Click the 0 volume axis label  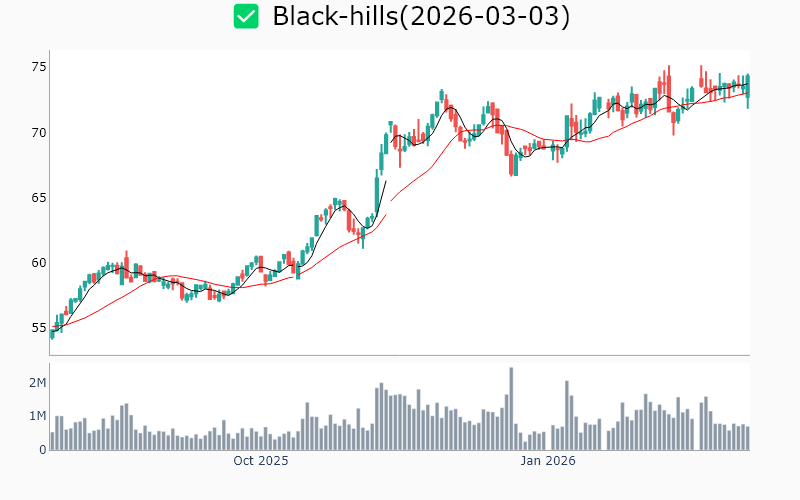42,449
